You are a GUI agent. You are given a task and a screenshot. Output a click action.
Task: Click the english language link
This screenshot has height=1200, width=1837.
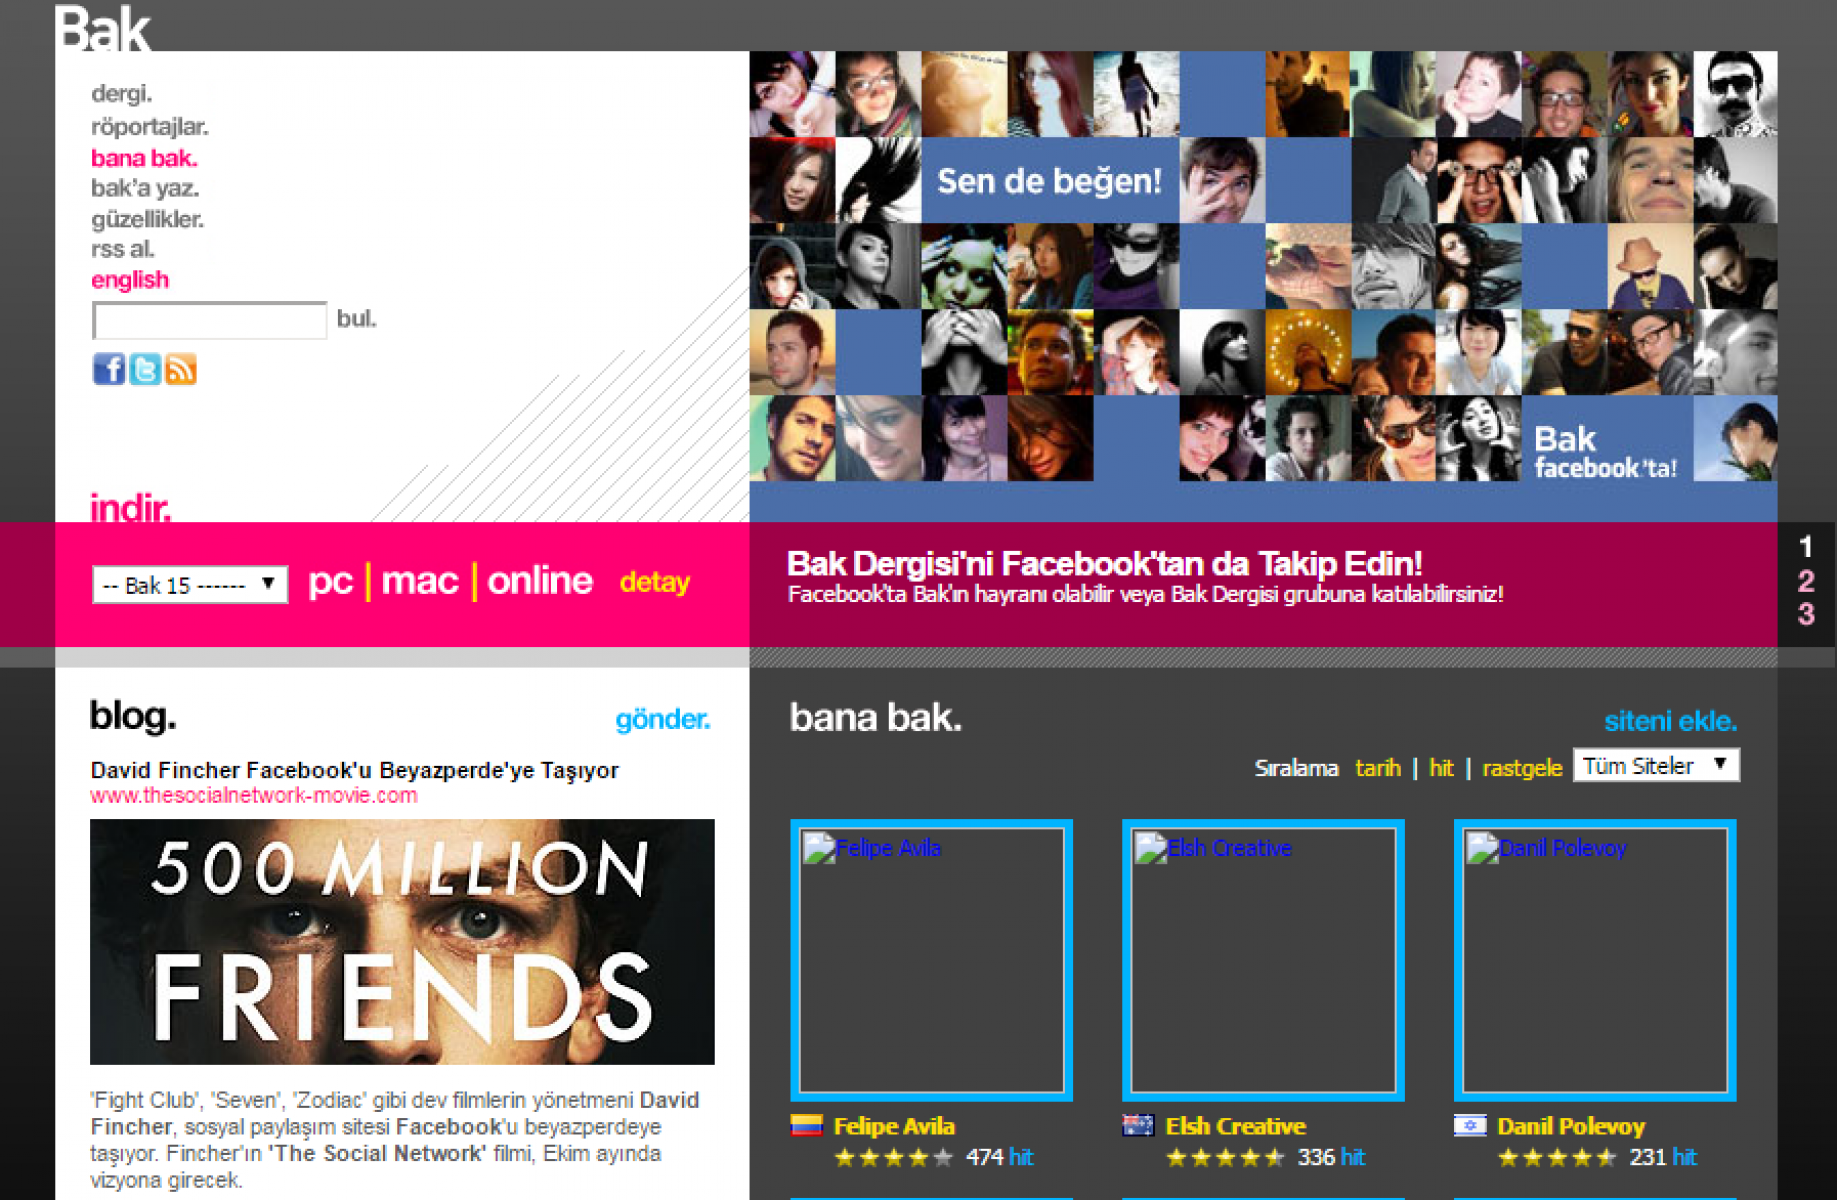130,280
